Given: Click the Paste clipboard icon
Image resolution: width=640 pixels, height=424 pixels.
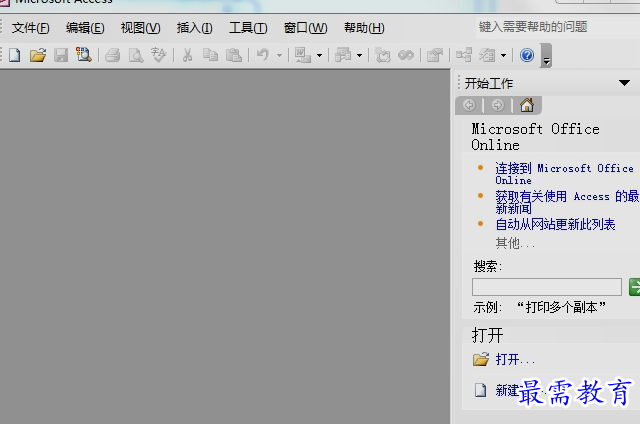Looking at the screenshot, I should pos(234,55).
